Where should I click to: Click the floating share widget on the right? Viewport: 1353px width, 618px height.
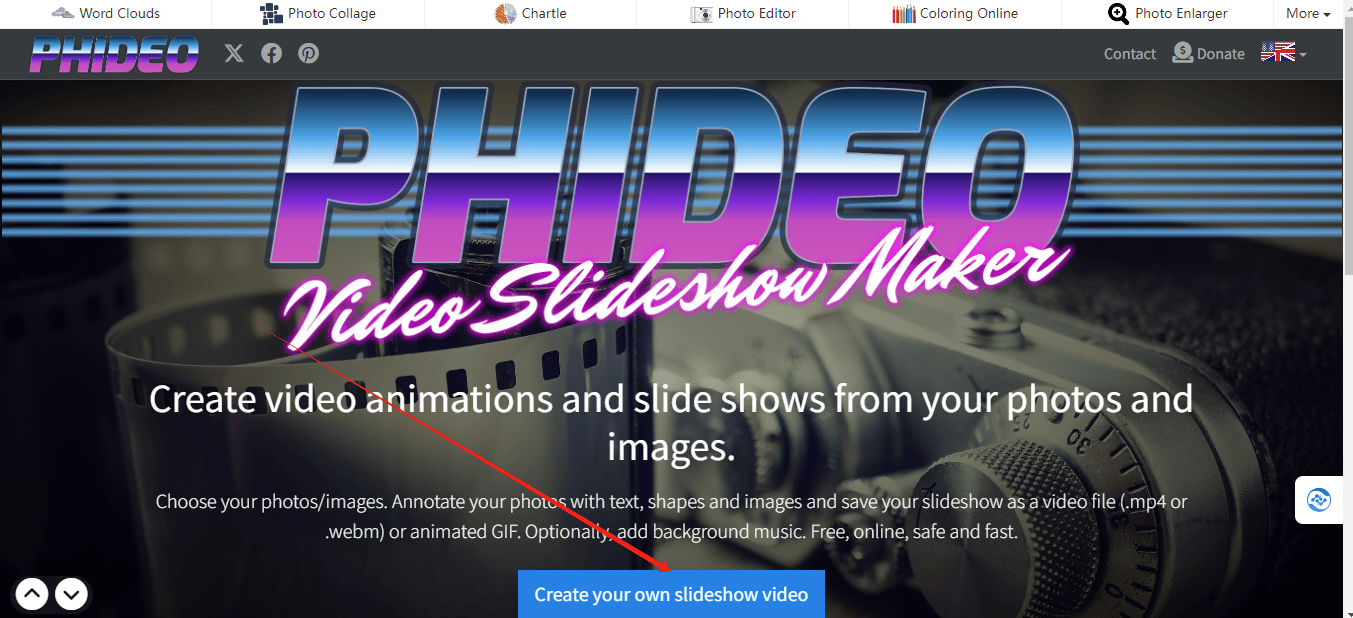pos(1321,499)
